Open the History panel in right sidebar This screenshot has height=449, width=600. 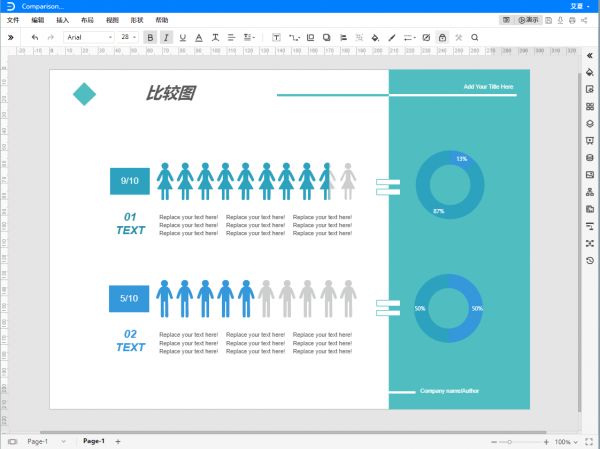point(590,260)
